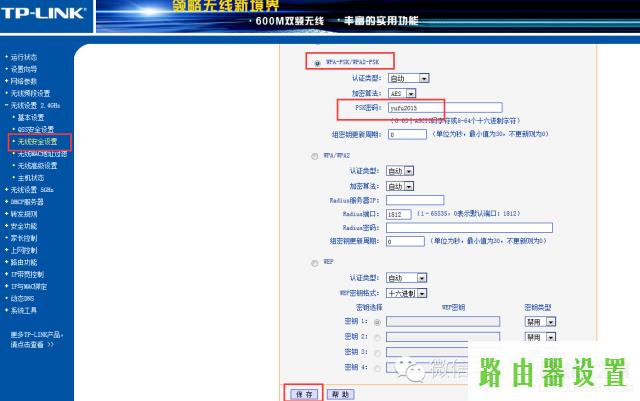Open WPA/WPA2 认证类型 dropdown
This screenshot has height=401, width=640.
[x=400, y=171]
